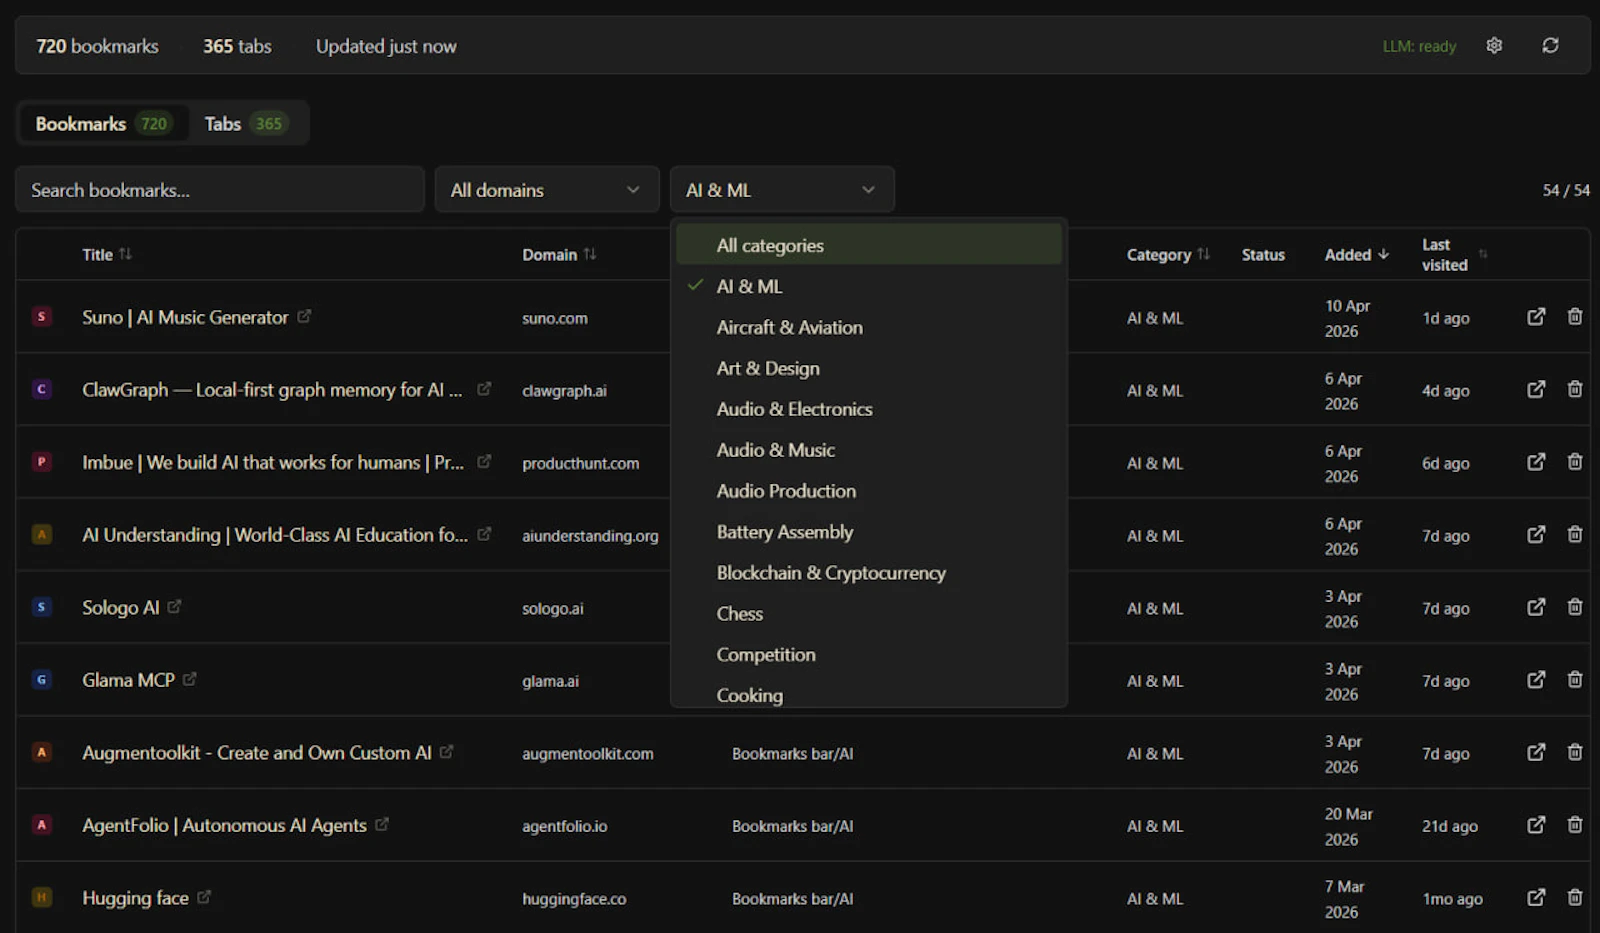Select Art & Design category
The width and height of the screenshot is (1600, 933).
click(x=869, y=368)
